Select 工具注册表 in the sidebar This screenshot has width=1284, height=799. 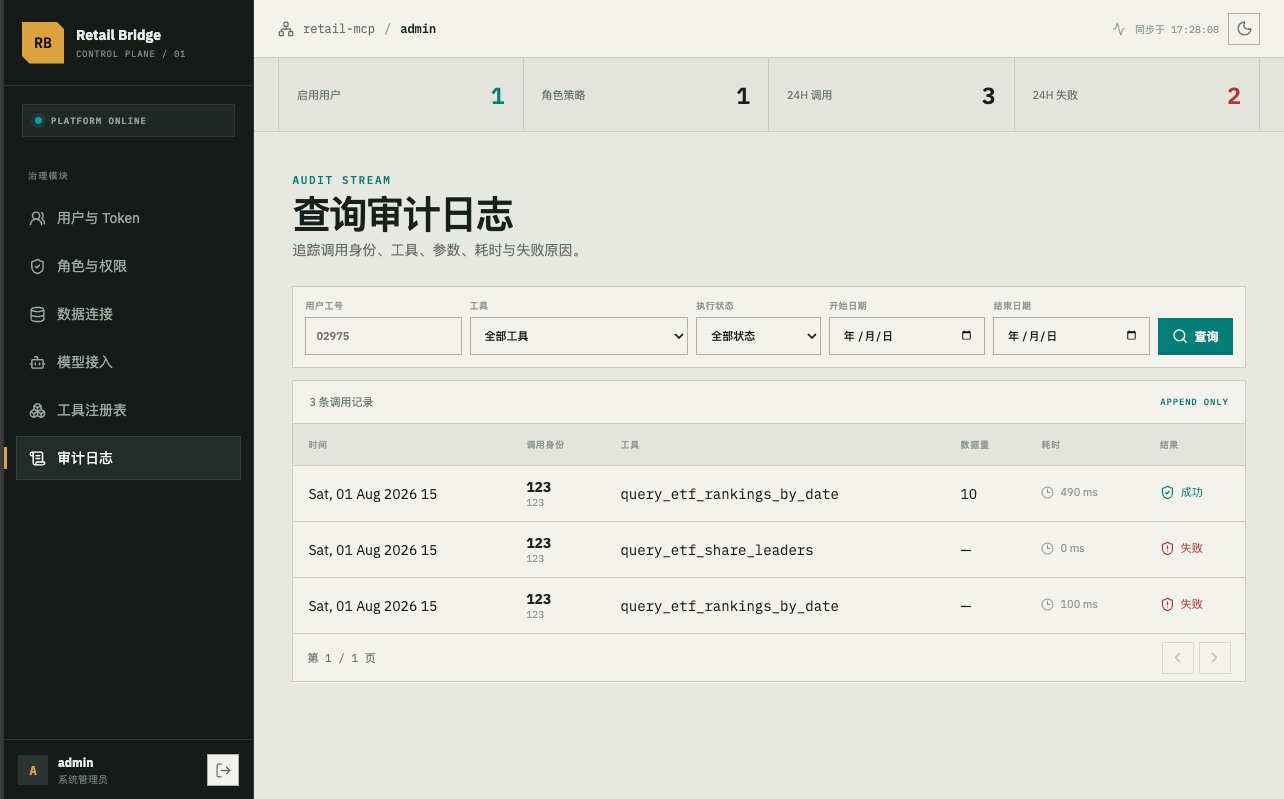pyautogui.click(x=128, y=410)
